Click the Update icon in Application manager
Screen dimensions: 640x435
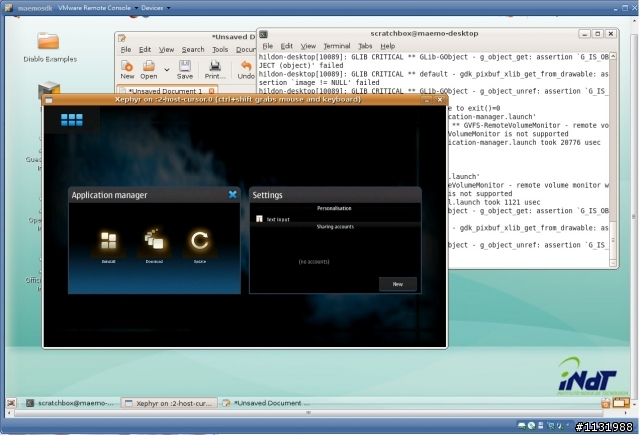click(x=200, y=242)
